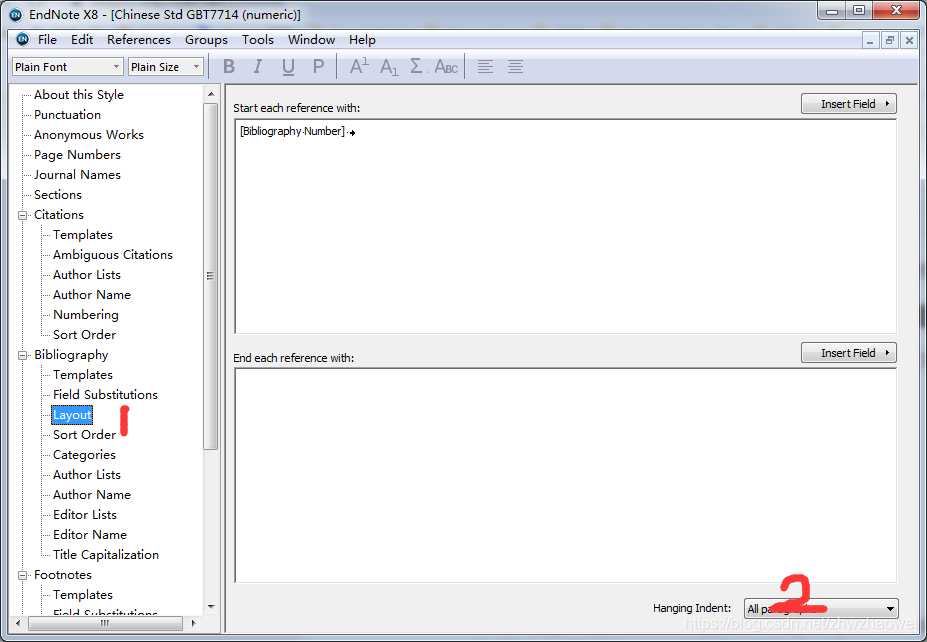Restore the inner style document window

[x=889, y=41]
